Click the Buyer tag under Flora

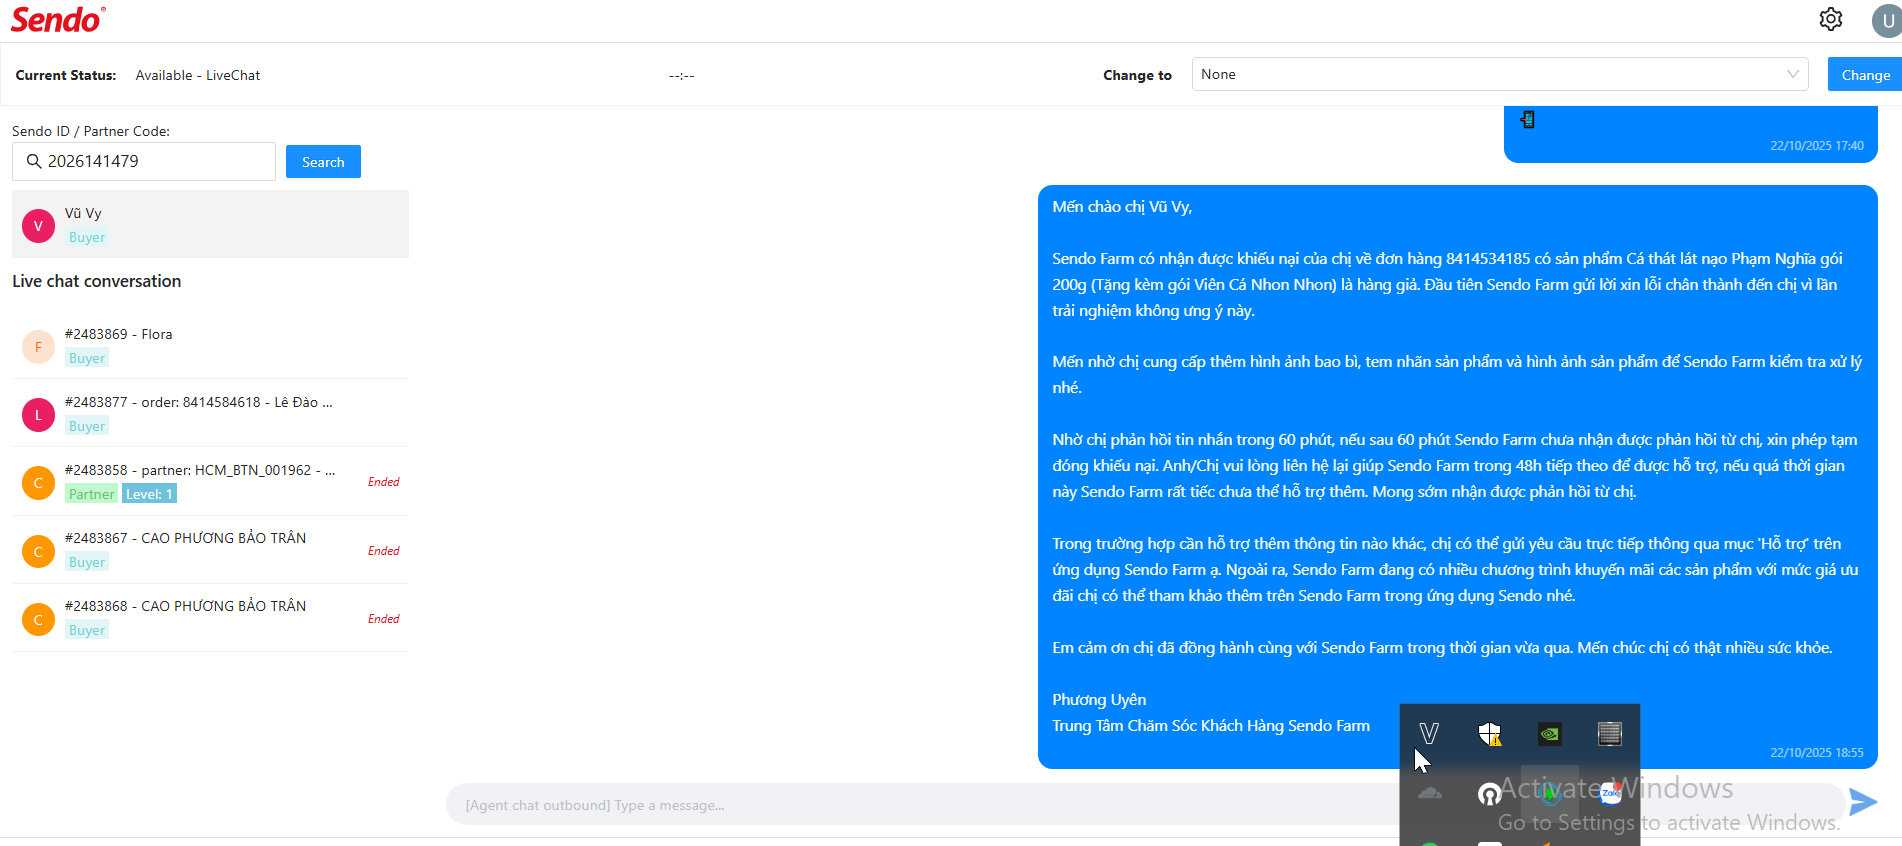tap(87, 358)
